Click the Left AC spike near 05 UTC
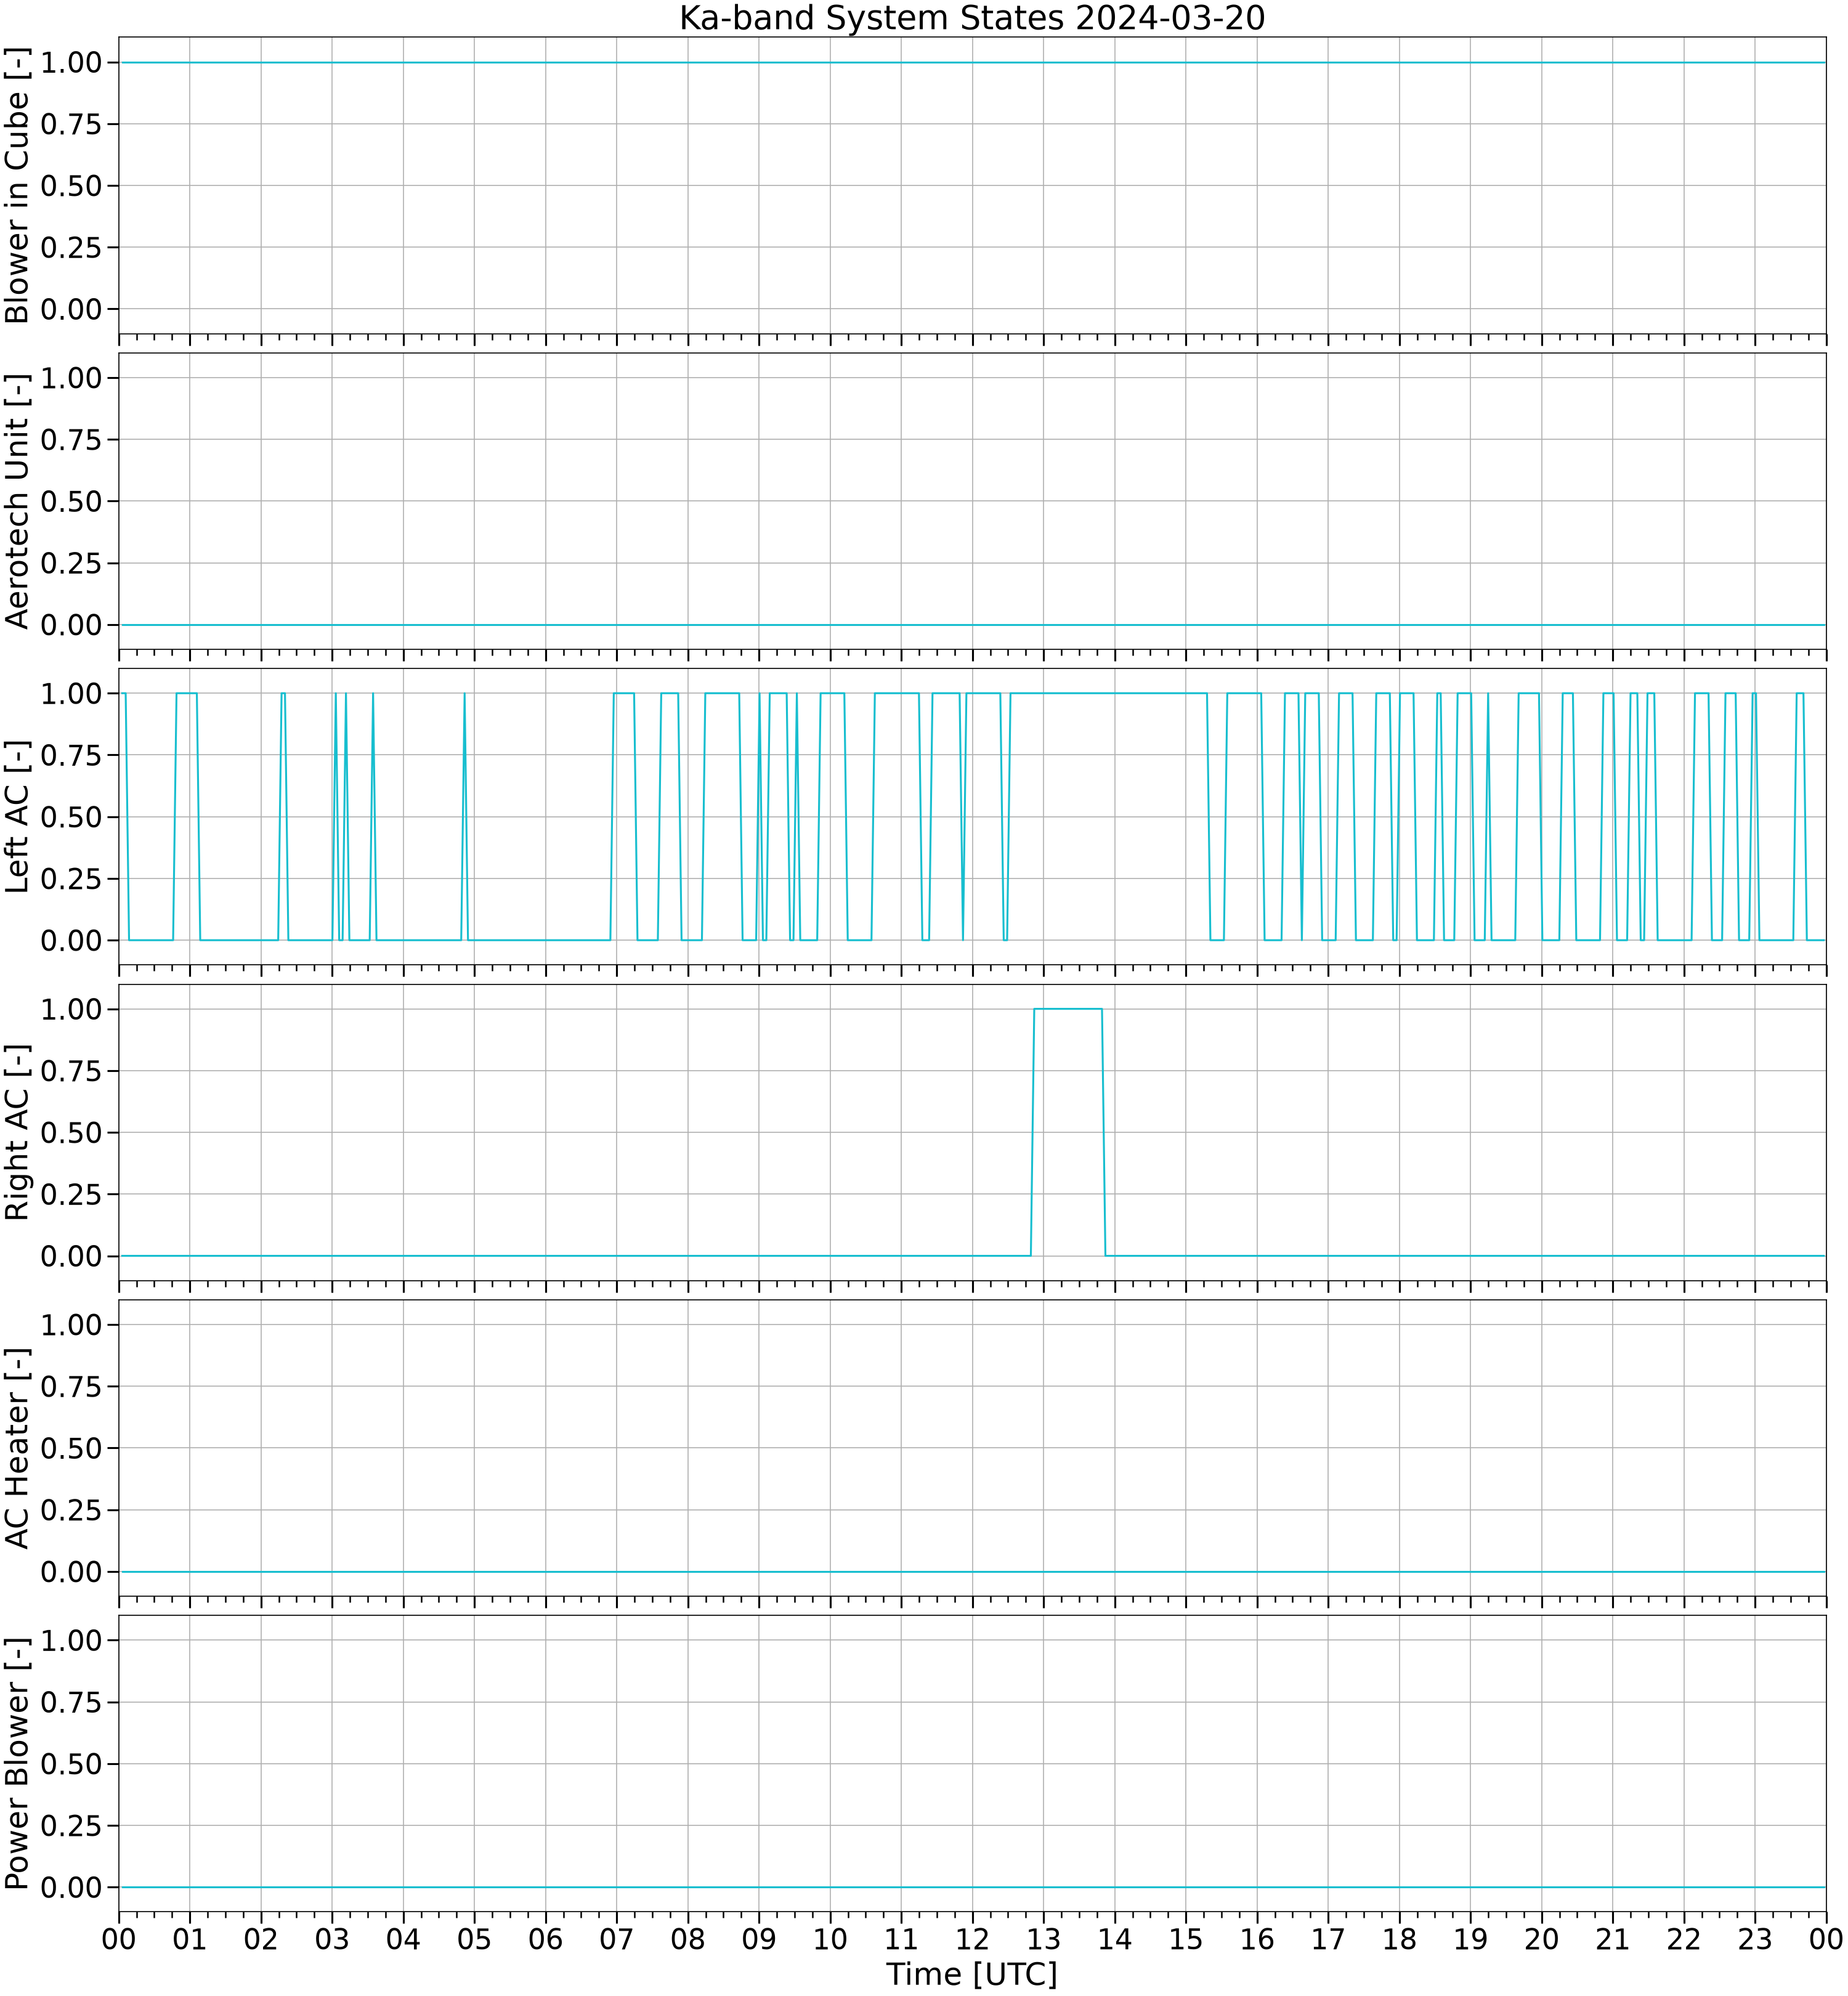The height and width of the screenshot is (1996, 1848). pos(465,815)
